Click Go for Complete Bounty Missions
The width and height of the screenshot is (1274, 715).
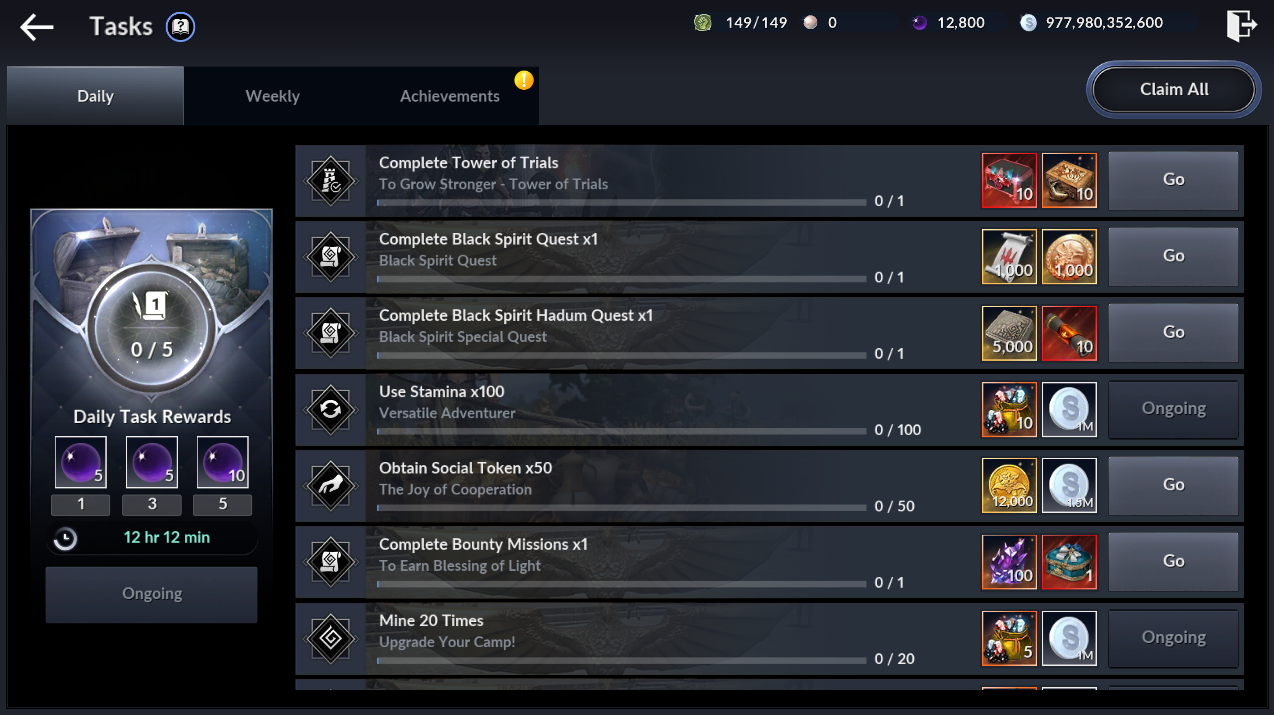(1174, 561)
